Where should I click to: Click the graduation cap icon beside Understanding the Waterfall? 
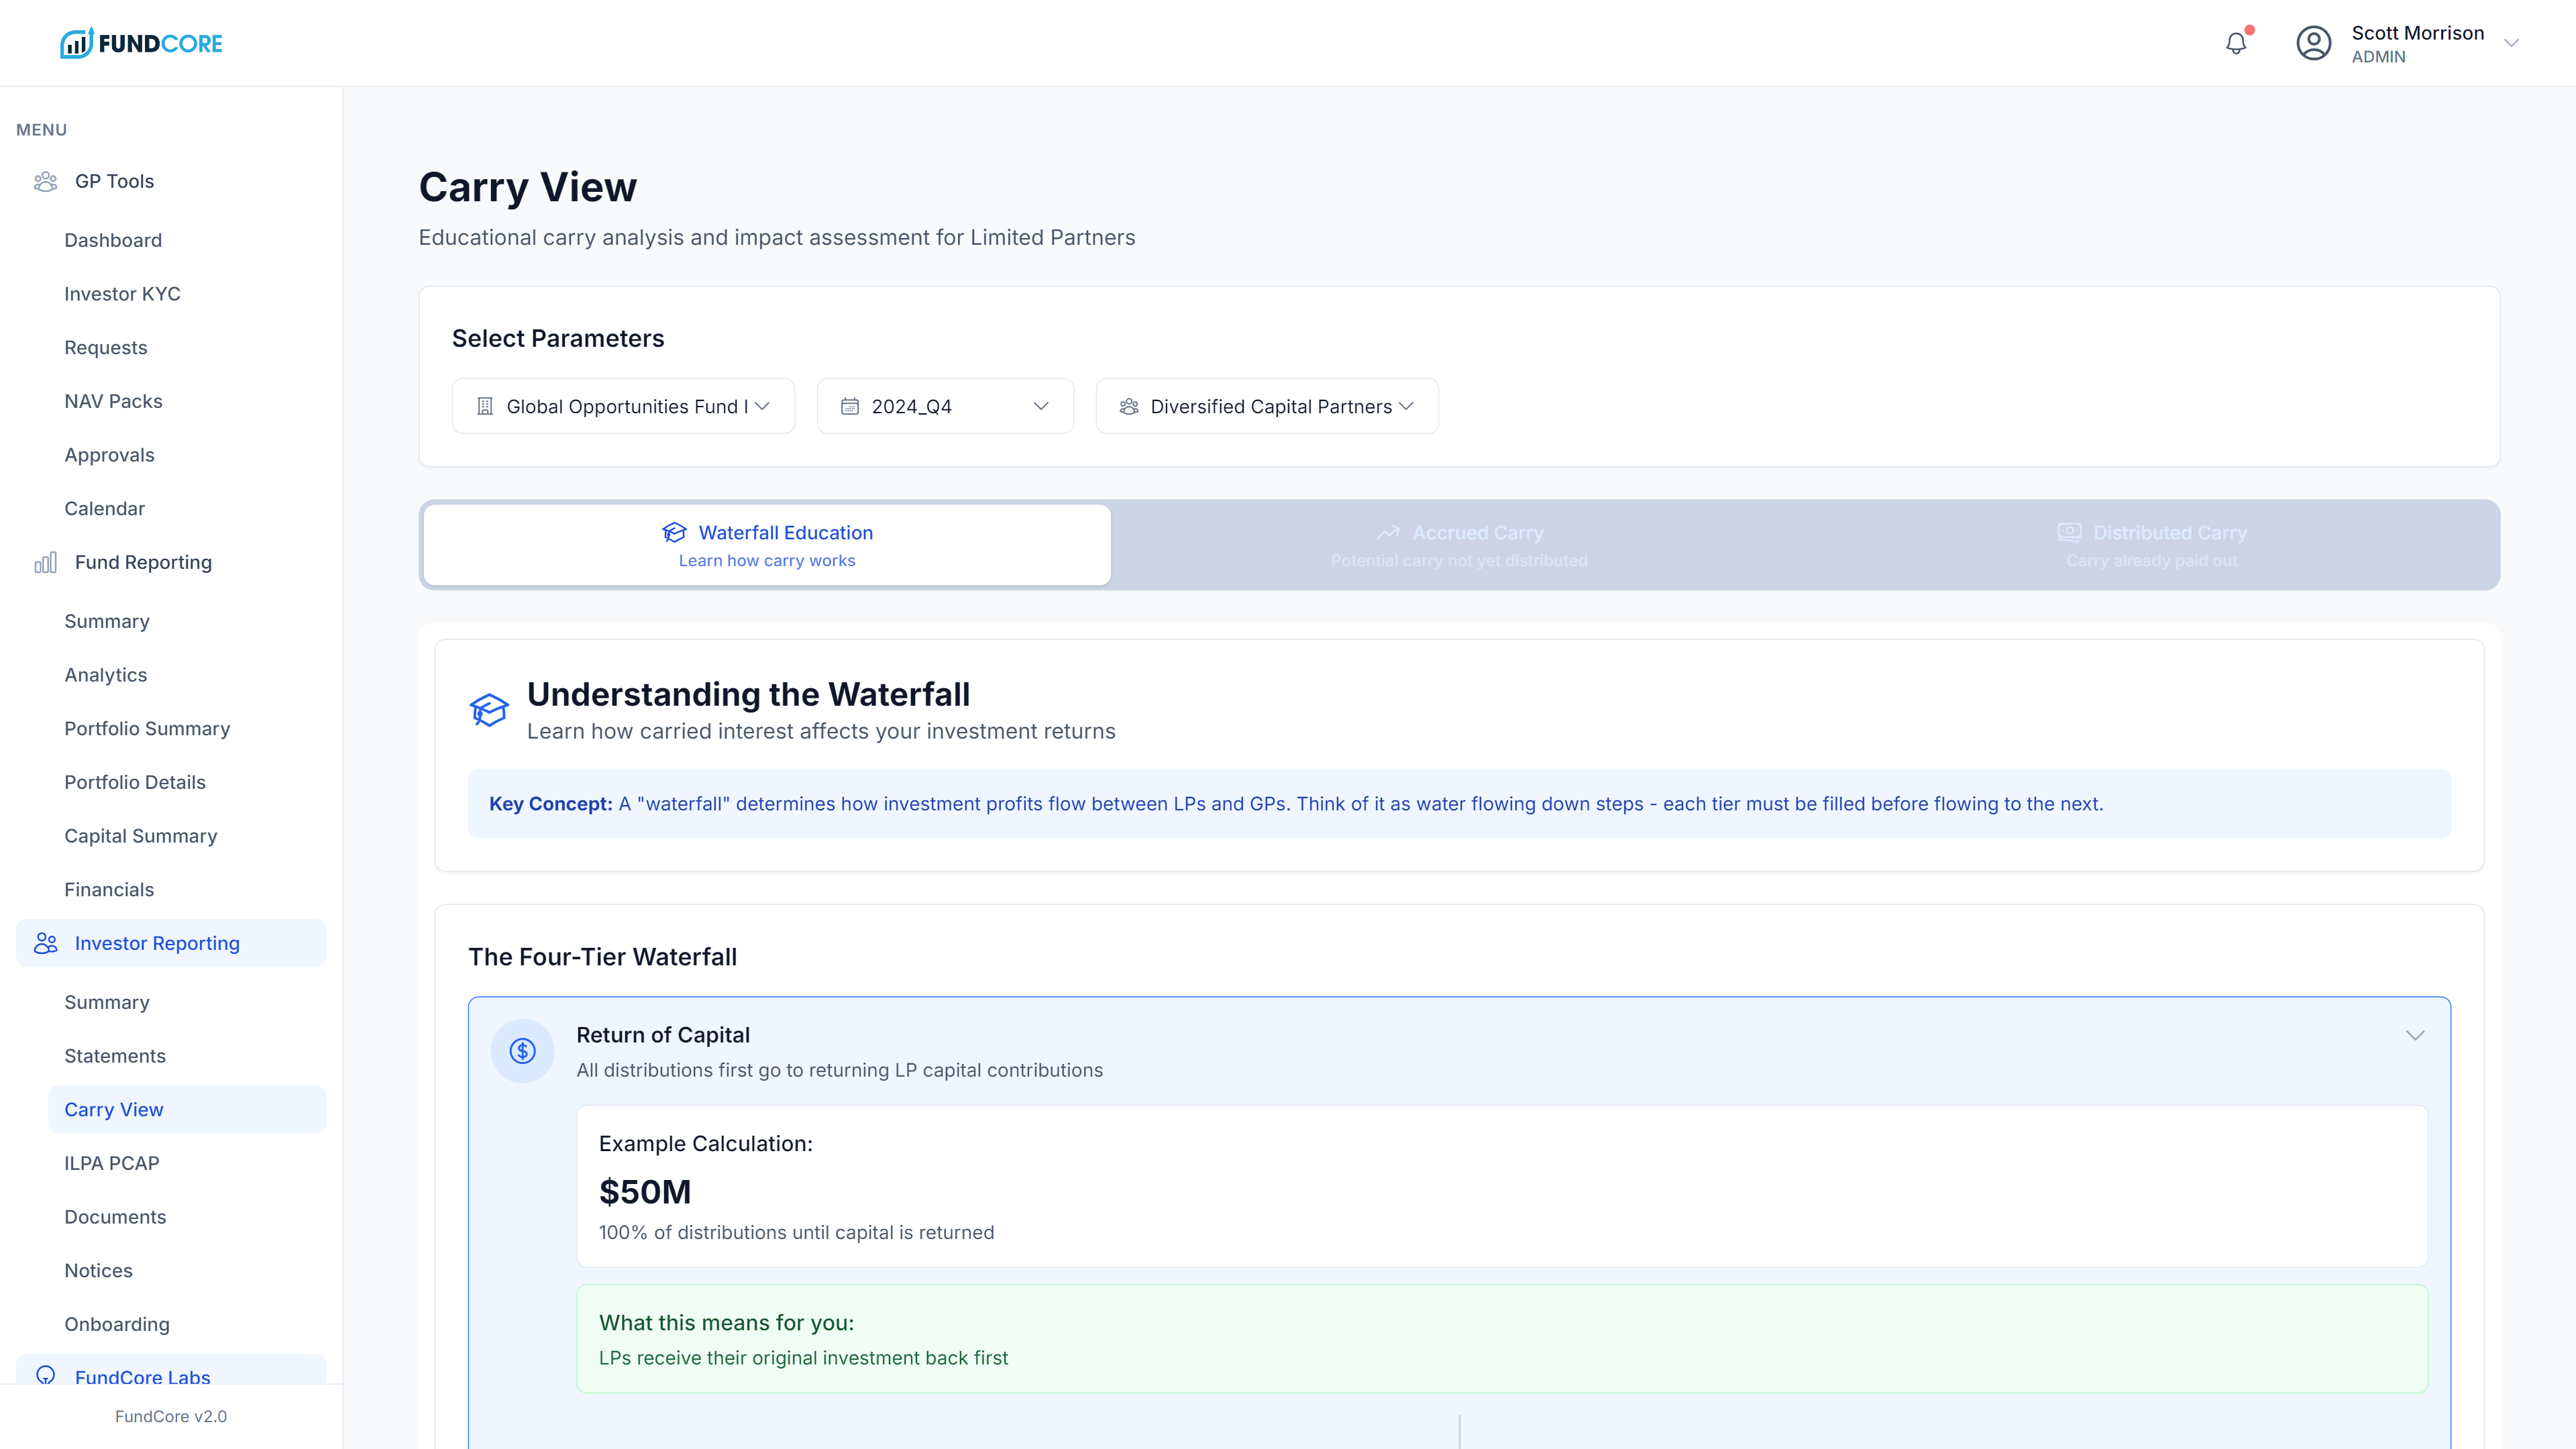[x=489, y=710]
